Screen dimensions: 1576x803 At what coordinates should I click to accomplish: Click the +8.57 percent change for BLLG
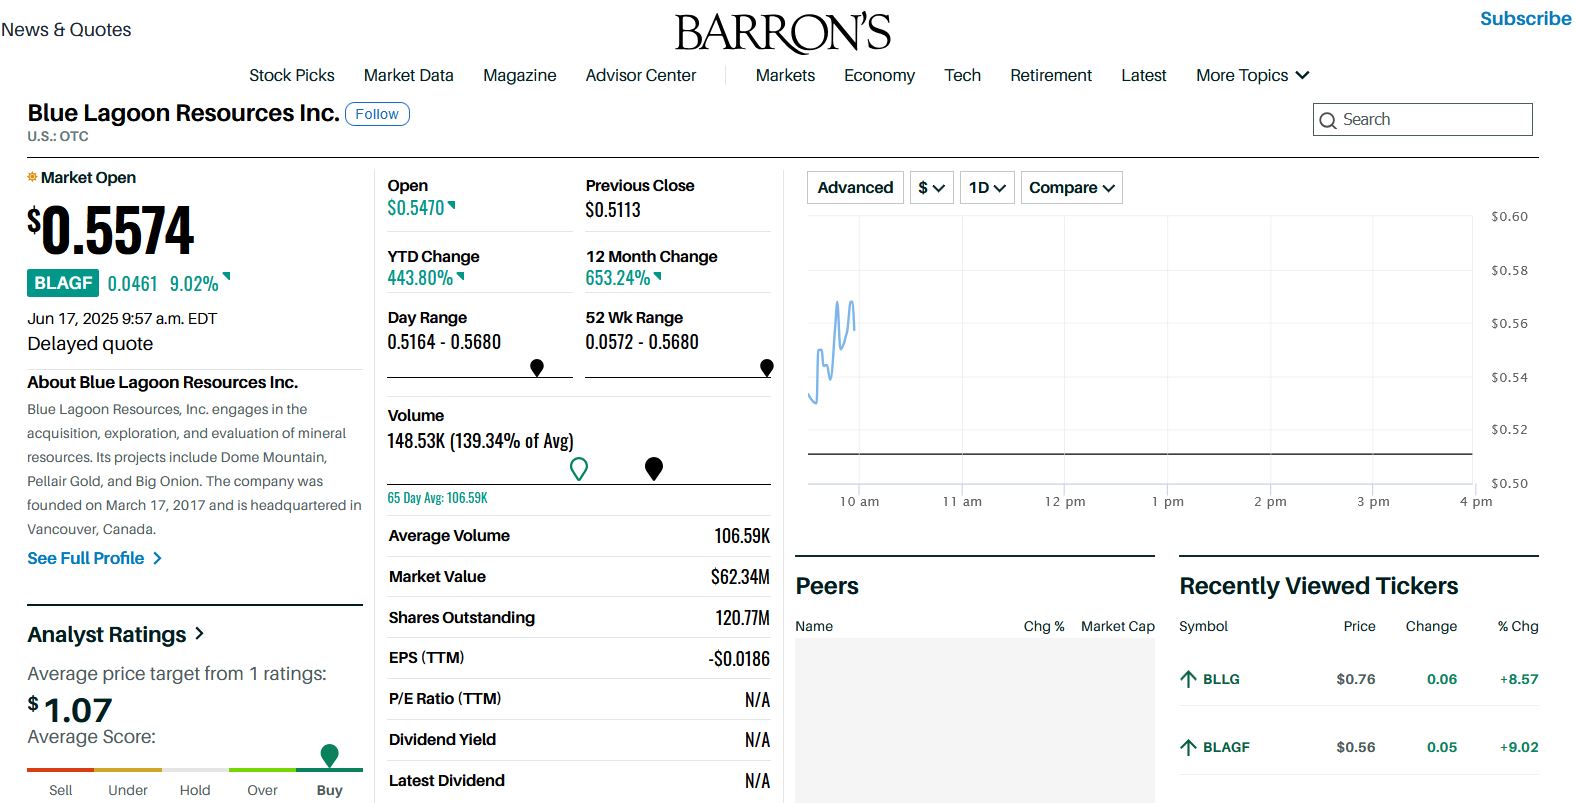1519,679
